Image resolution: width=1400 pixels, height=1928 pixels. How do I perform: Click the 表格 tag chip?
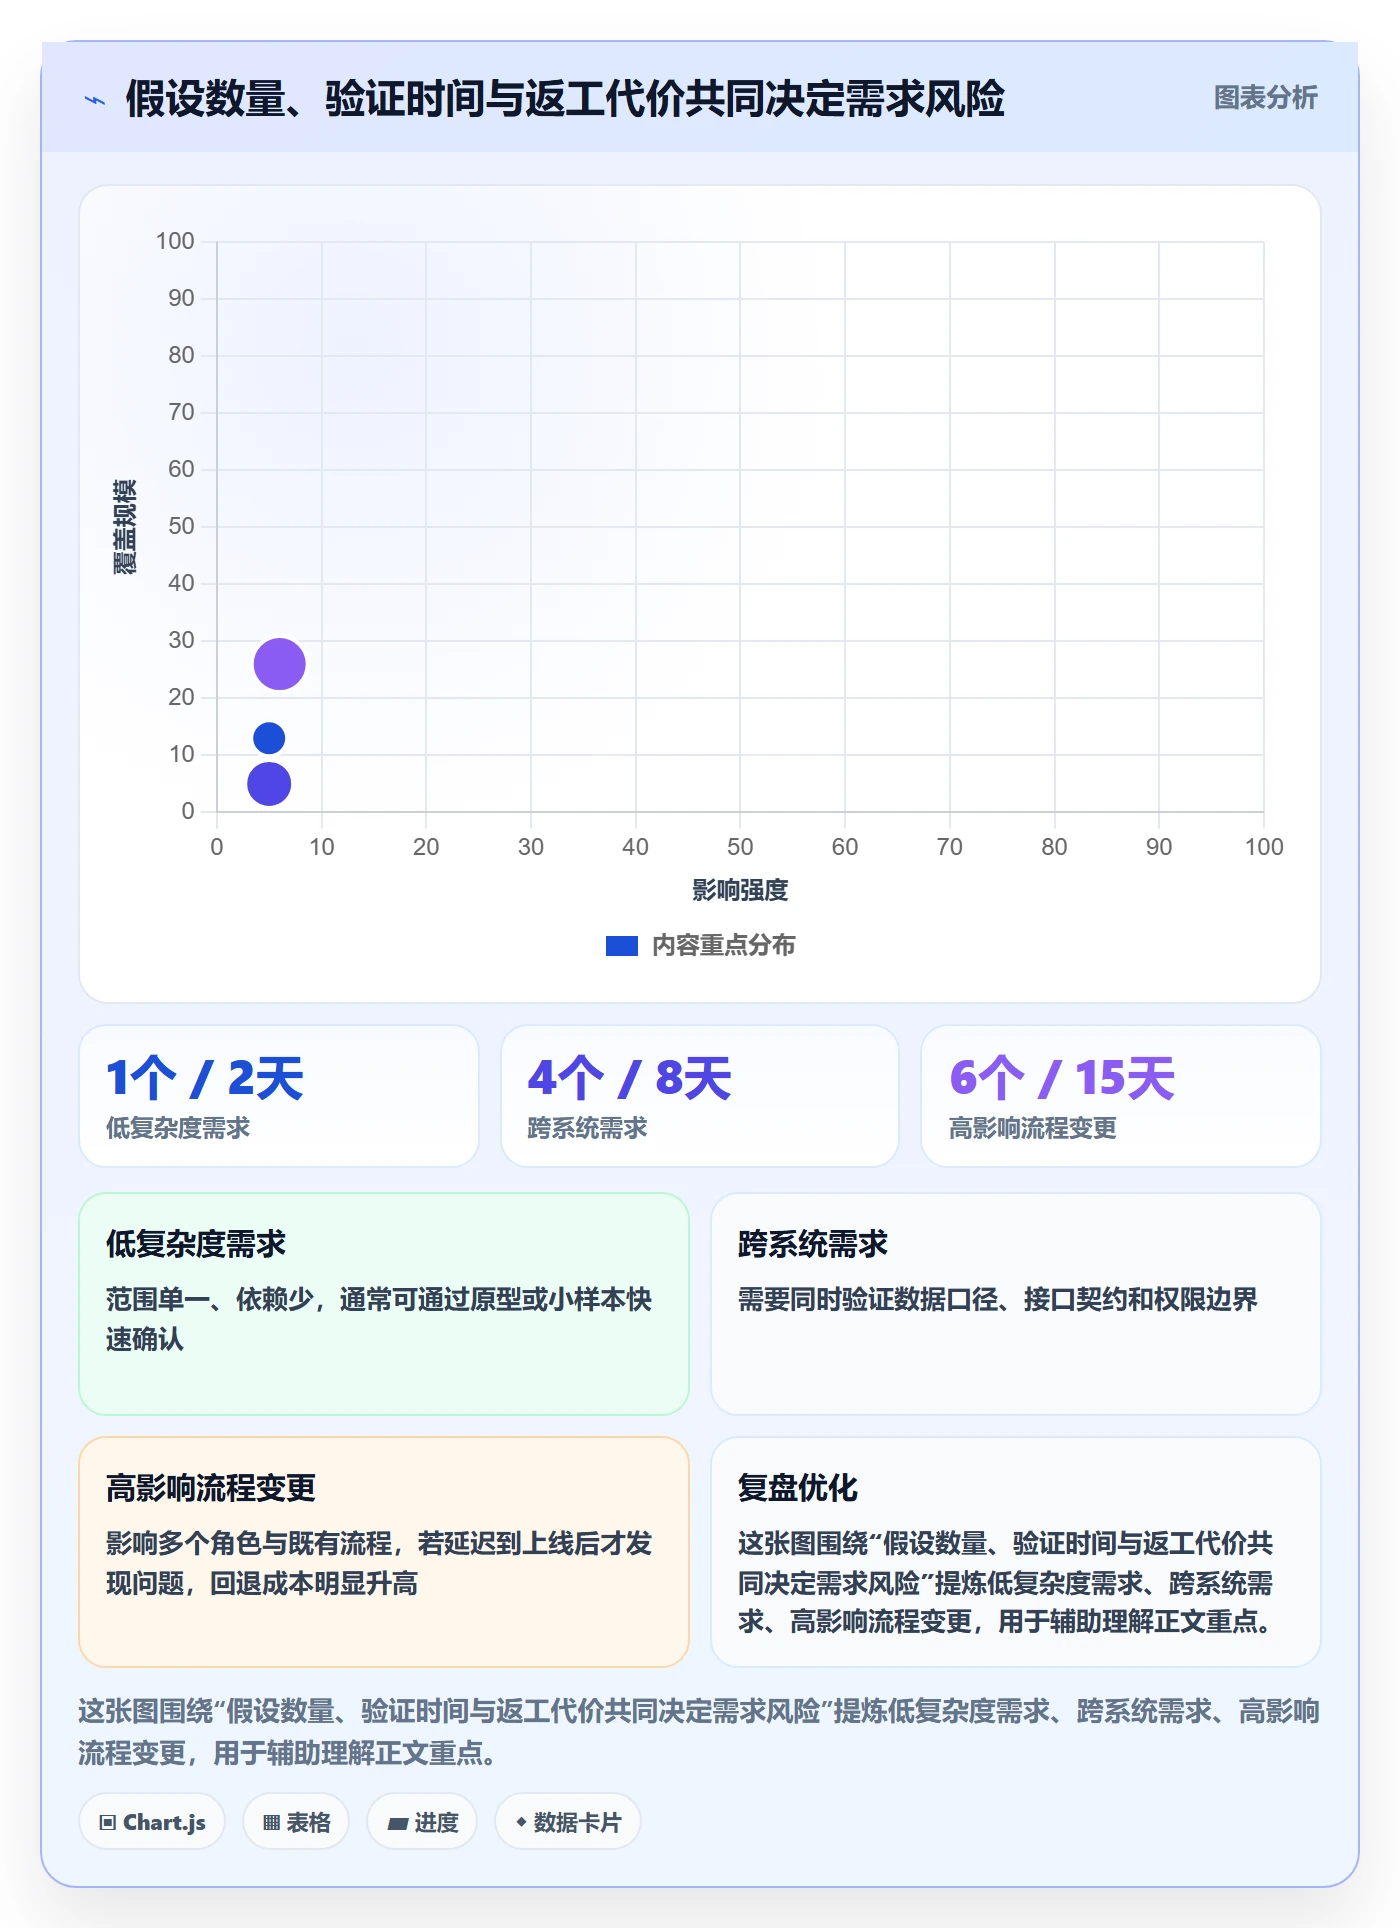click(296, 1822)
